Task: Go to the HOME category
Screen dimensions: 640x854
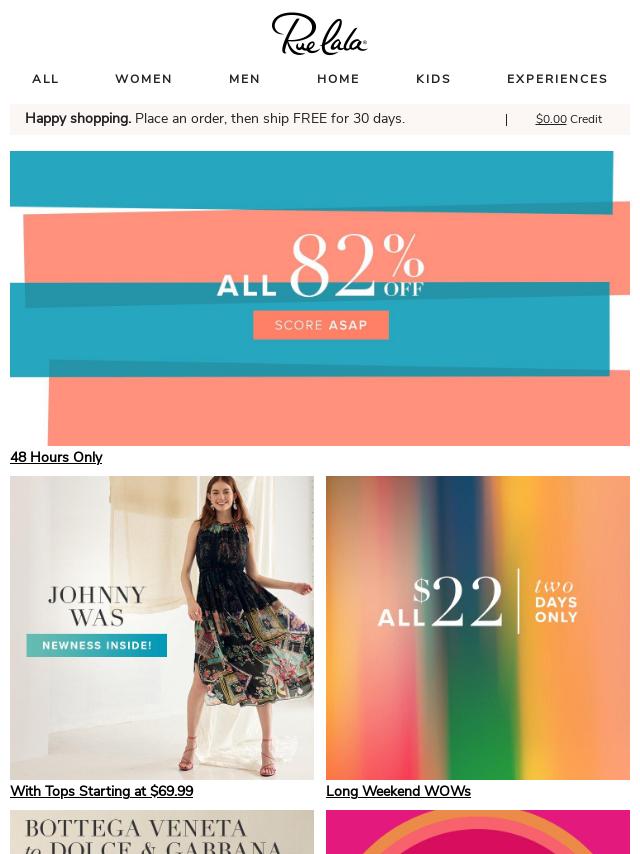Action: pyautogui.click(x=338, y=79)
